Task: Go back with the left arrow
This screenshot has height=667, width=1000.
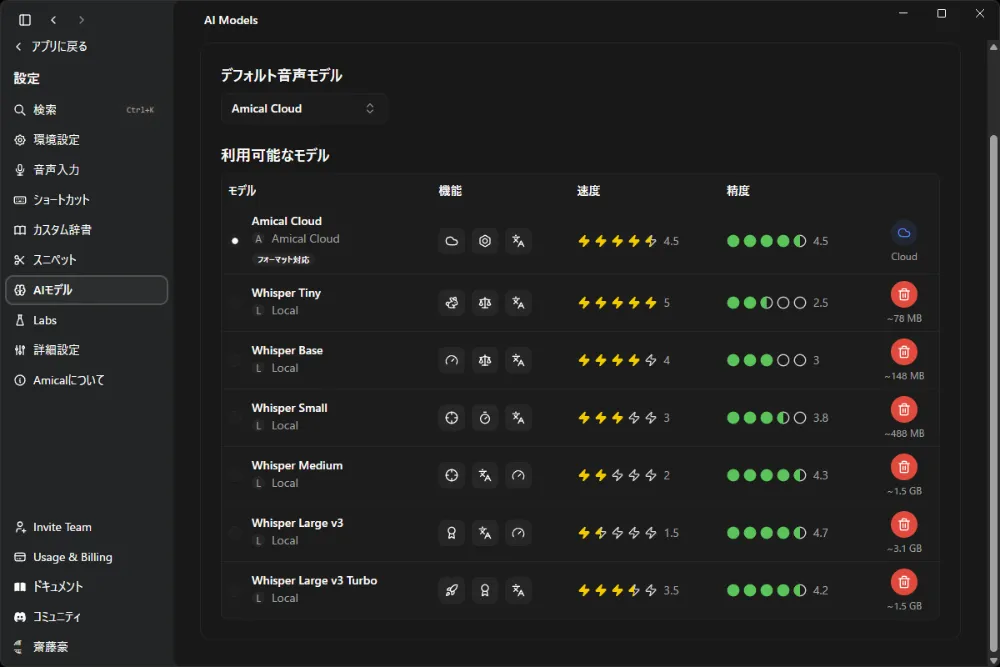Action: (54, 20)
